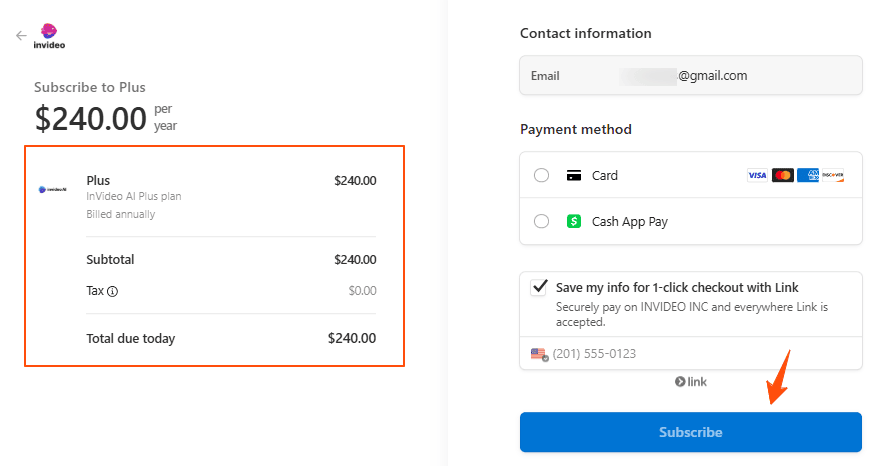This screenshot has height=466, width=880.
Task: Click the $240.00 per year price
Action: (106, 118)
